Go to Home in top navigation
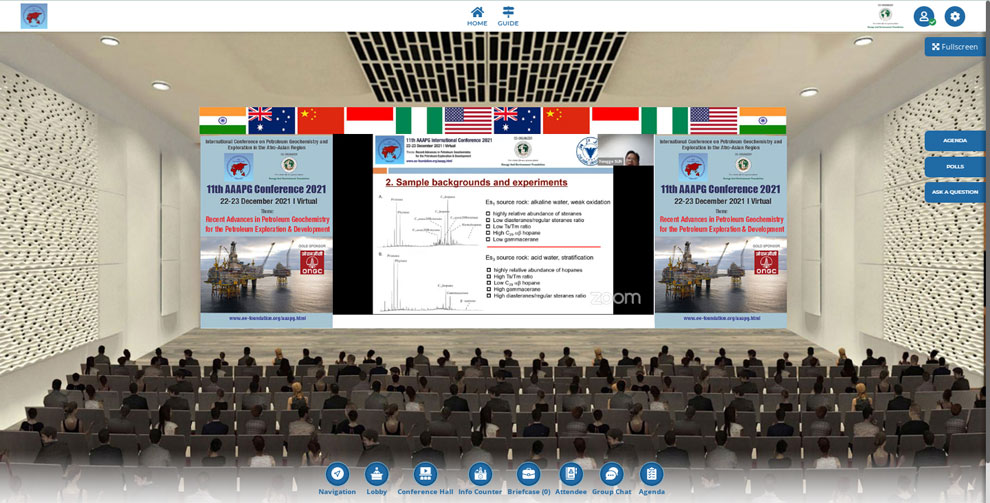The image size is (990, 503). pos(477,16)
